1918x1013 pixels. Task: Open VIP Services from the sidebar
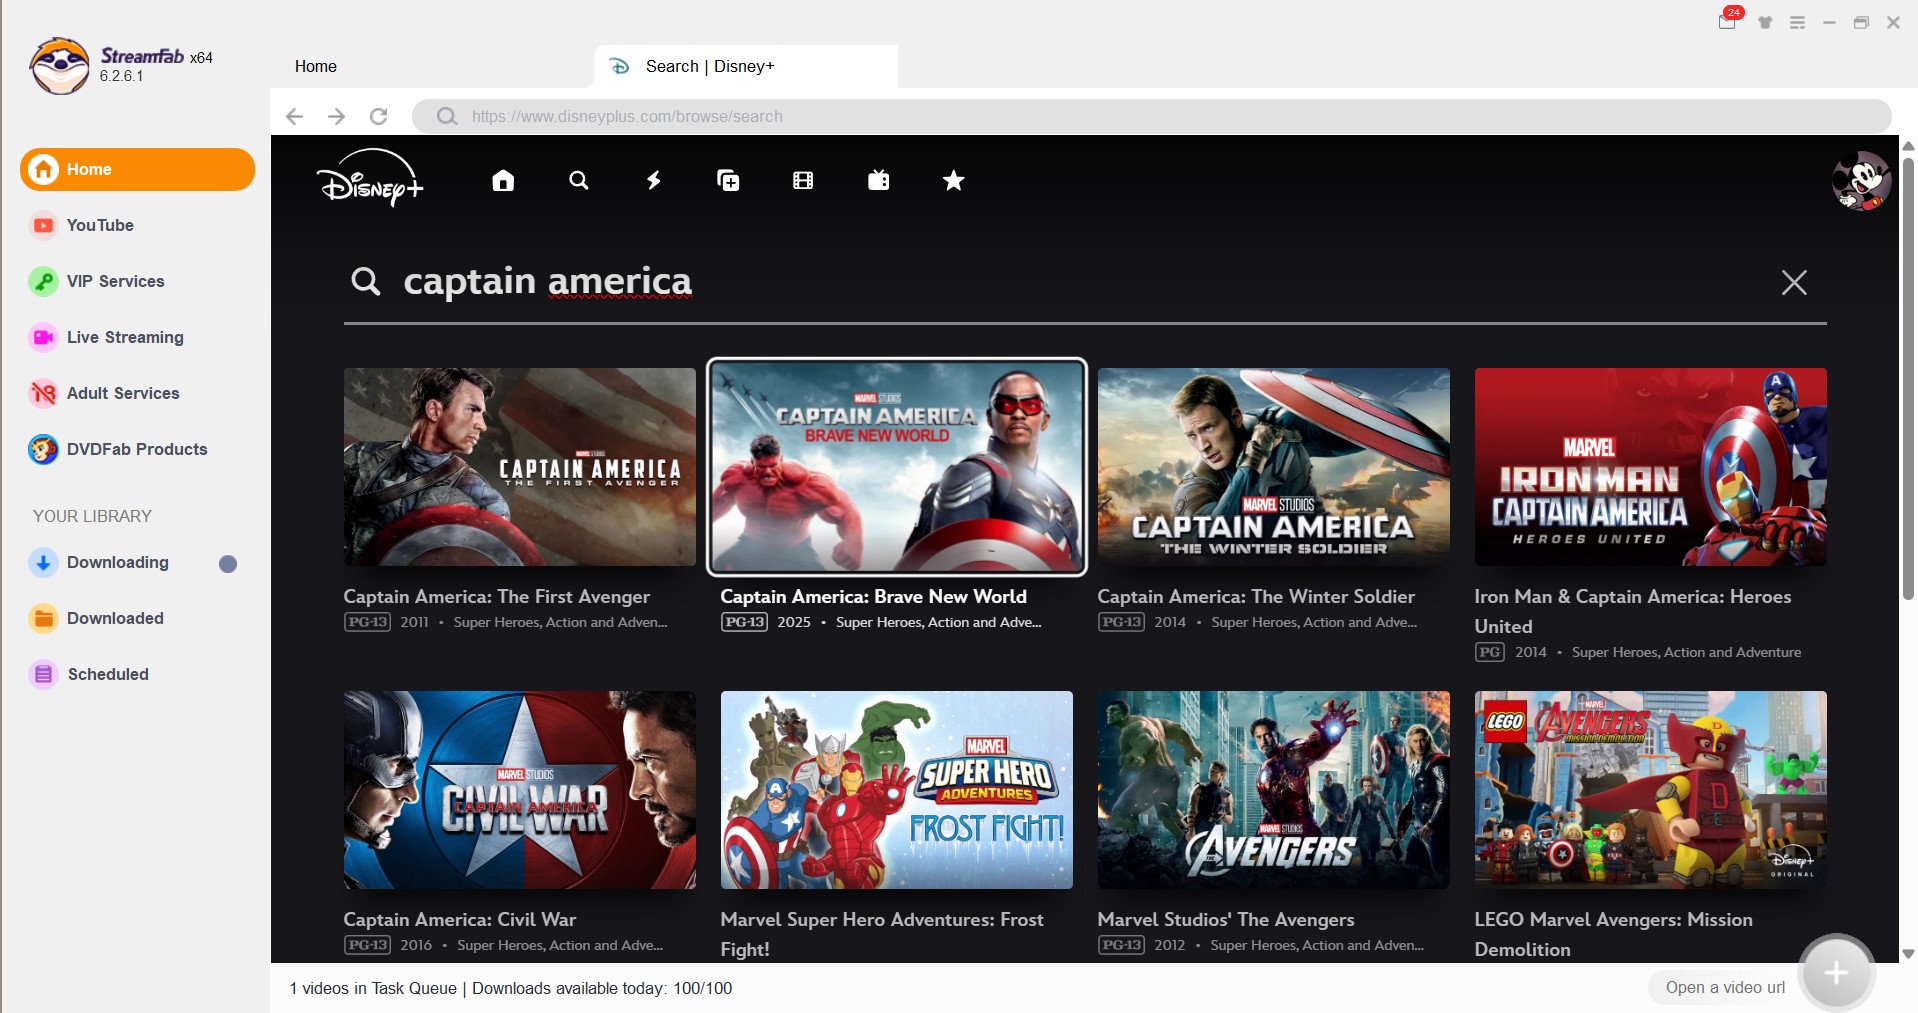click(x=115, y=281)
